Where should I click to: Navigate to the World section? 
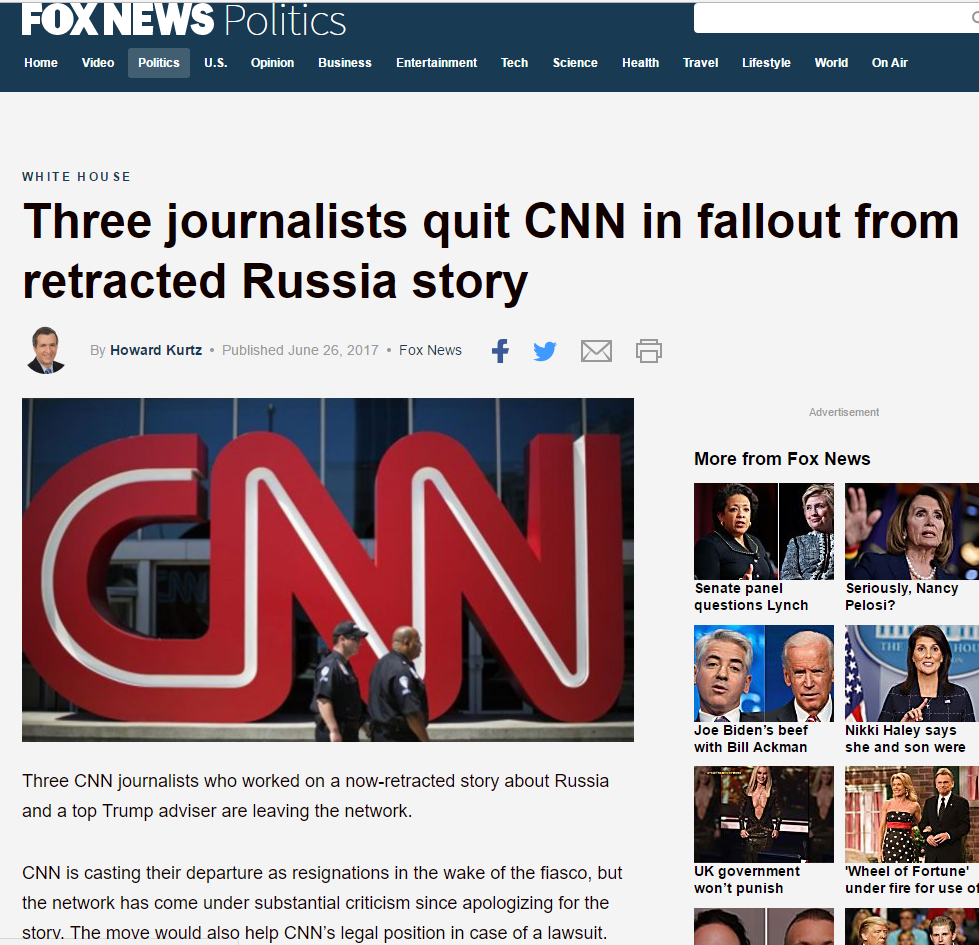pyautogui.click(x=831, y=63)
